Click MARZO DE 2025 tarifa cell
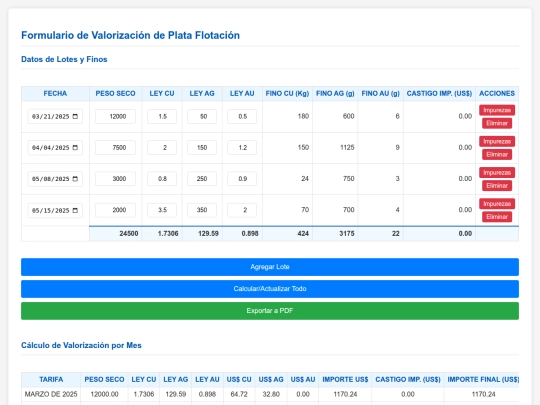 (x=51, y=394)
